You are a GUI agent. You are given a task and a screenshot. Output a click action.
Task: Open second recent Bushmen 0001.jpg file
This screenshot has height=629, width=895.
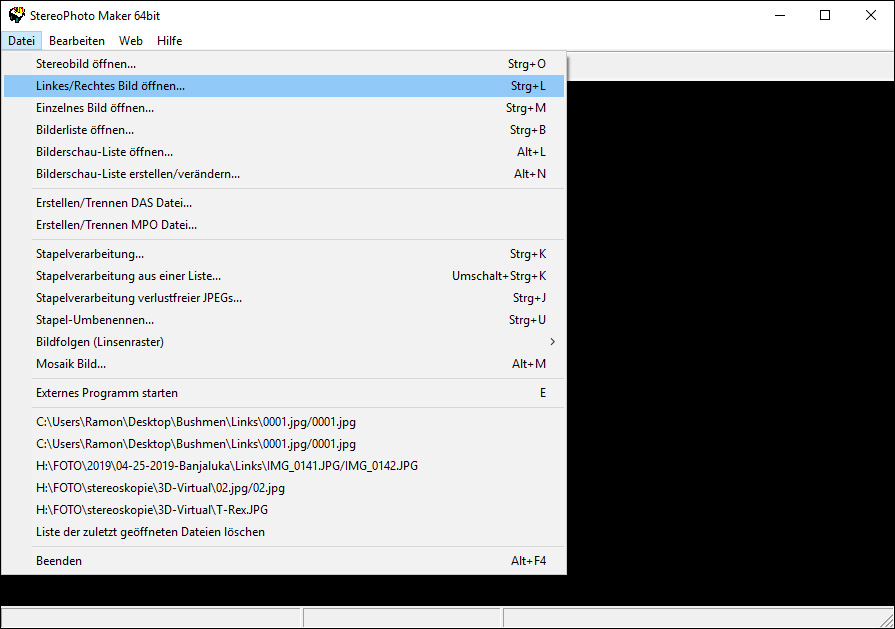coord(284,444)
